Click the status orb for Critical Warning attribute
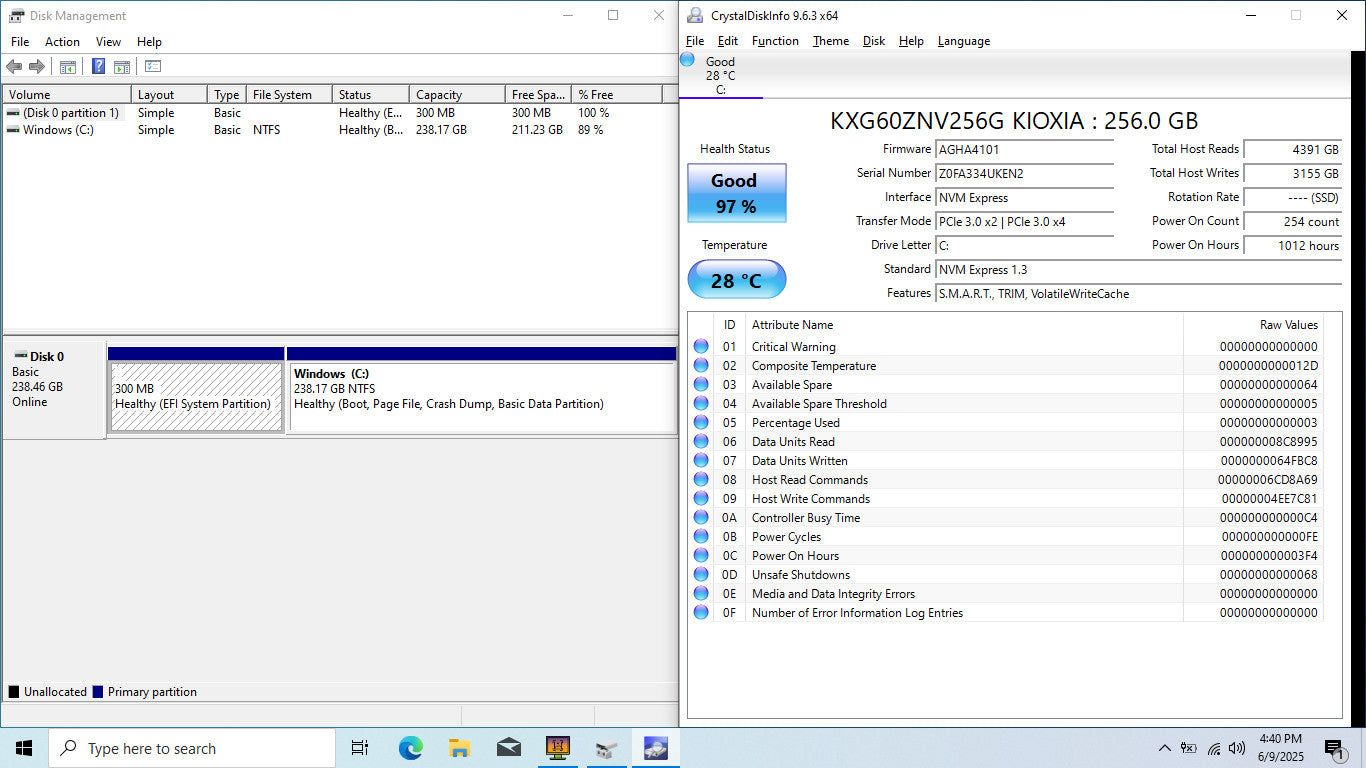The image size is (1366, 768). [x=701, y=347]
